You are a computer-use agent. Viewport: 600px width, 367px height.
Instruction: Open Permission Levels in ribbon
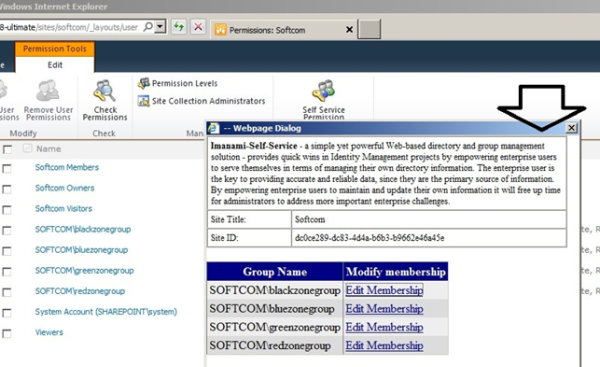click(178, 83)
